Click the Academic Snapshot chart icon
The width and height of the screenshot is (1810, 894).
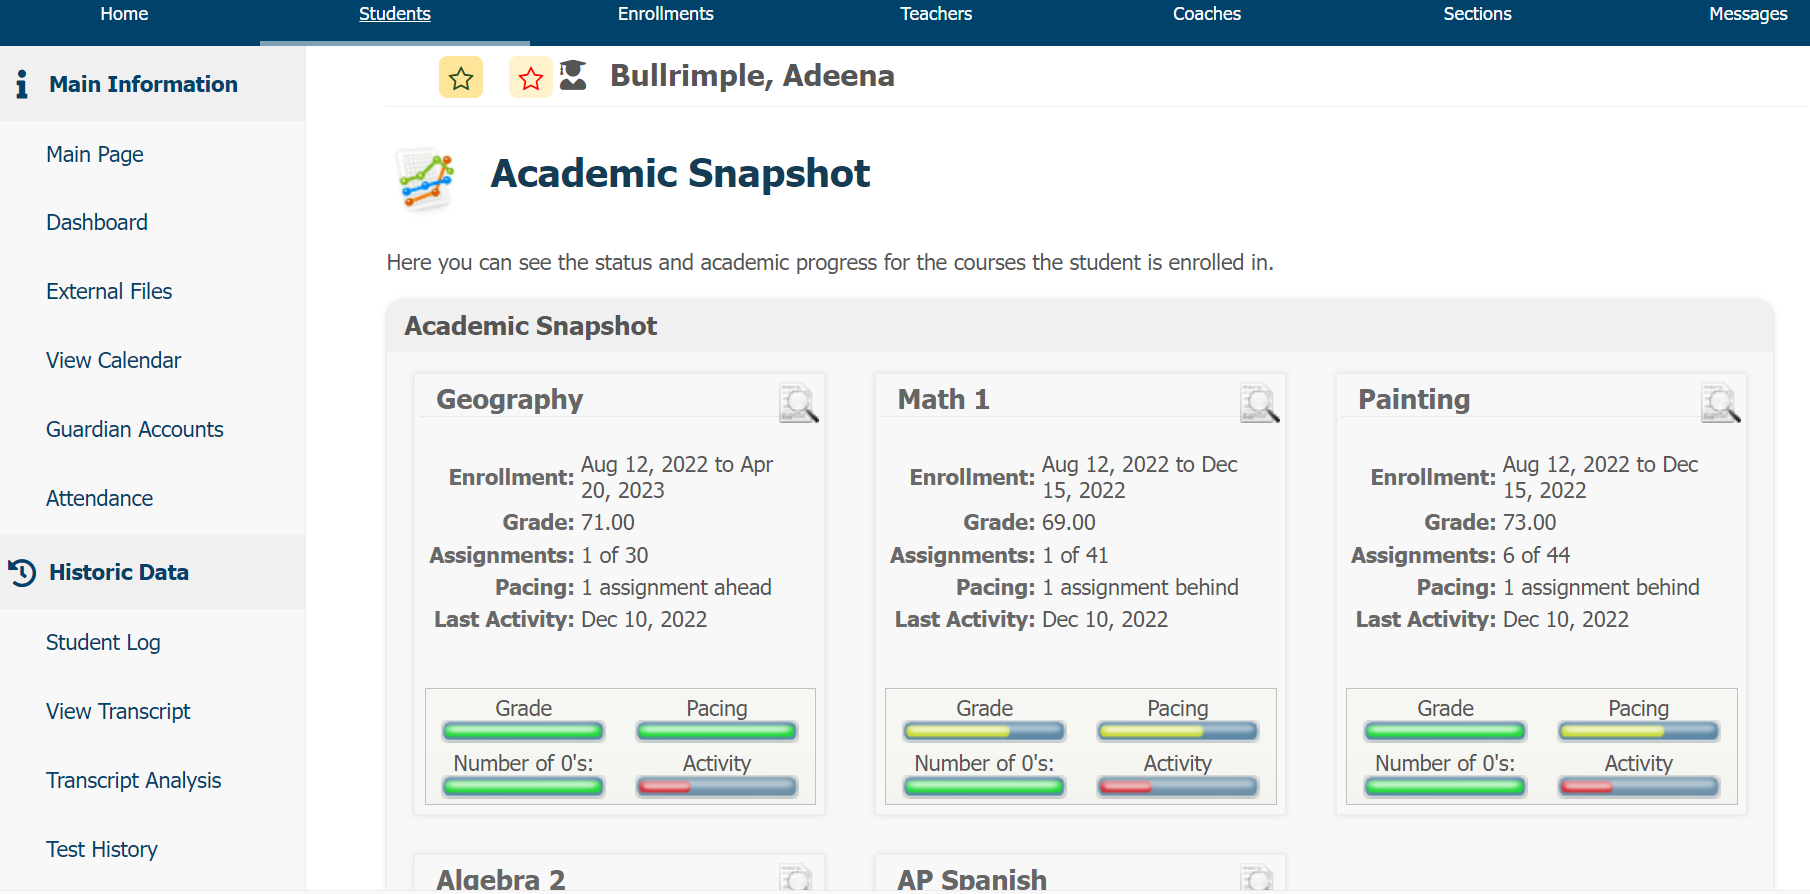(x=426, y=179)
